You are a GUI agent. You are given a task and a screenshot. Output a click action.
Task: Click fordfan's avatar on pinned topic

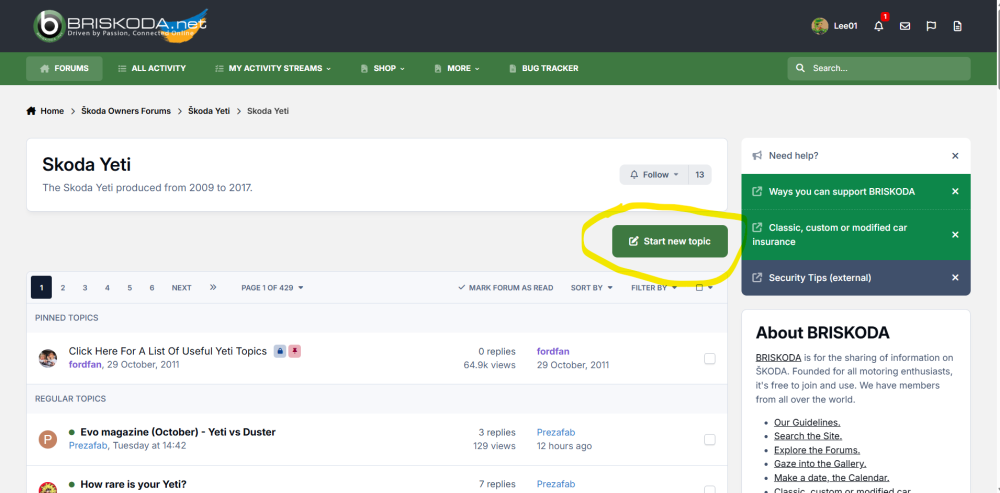(48, 358)
